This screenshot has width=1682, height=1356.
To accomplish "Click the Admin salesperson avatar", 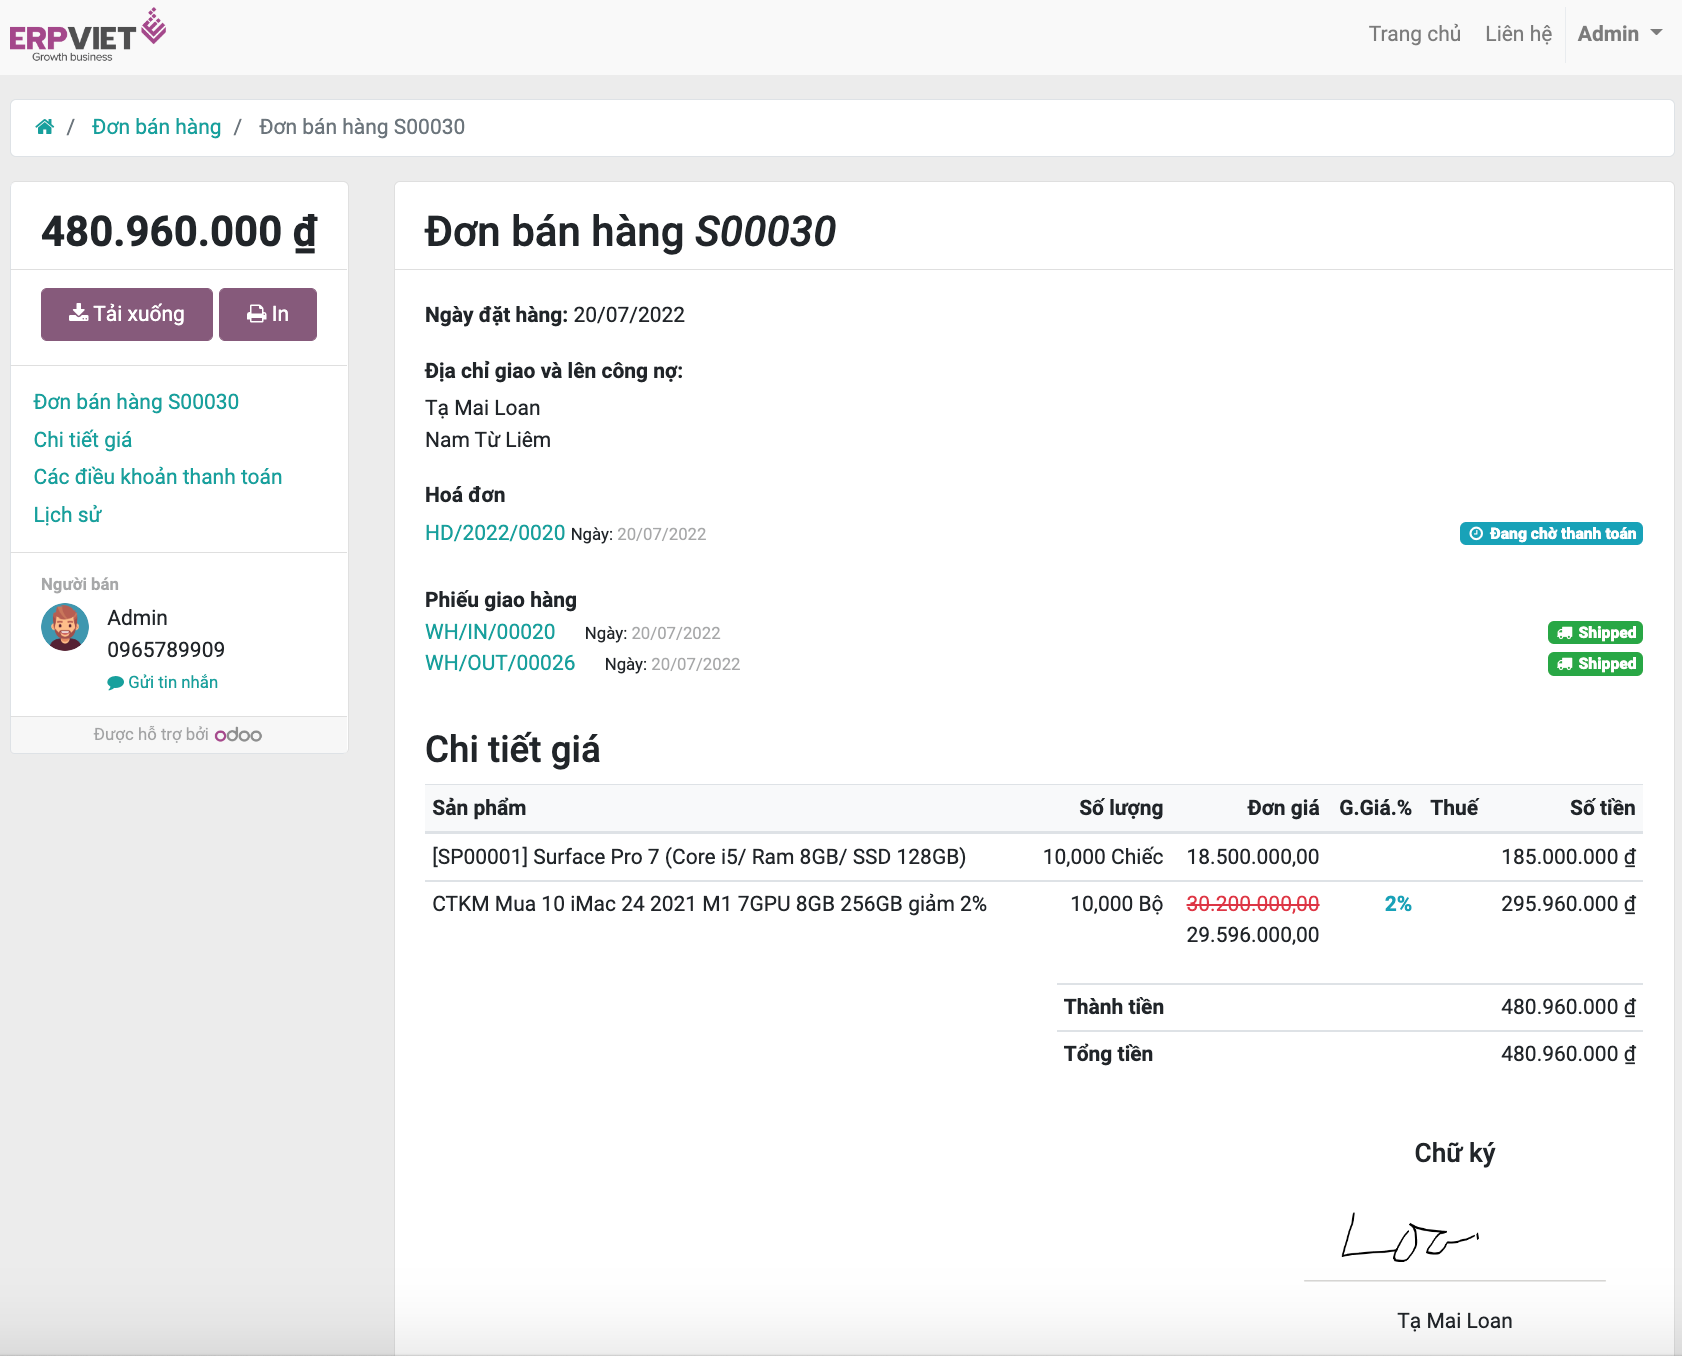I will pos(65,628).
